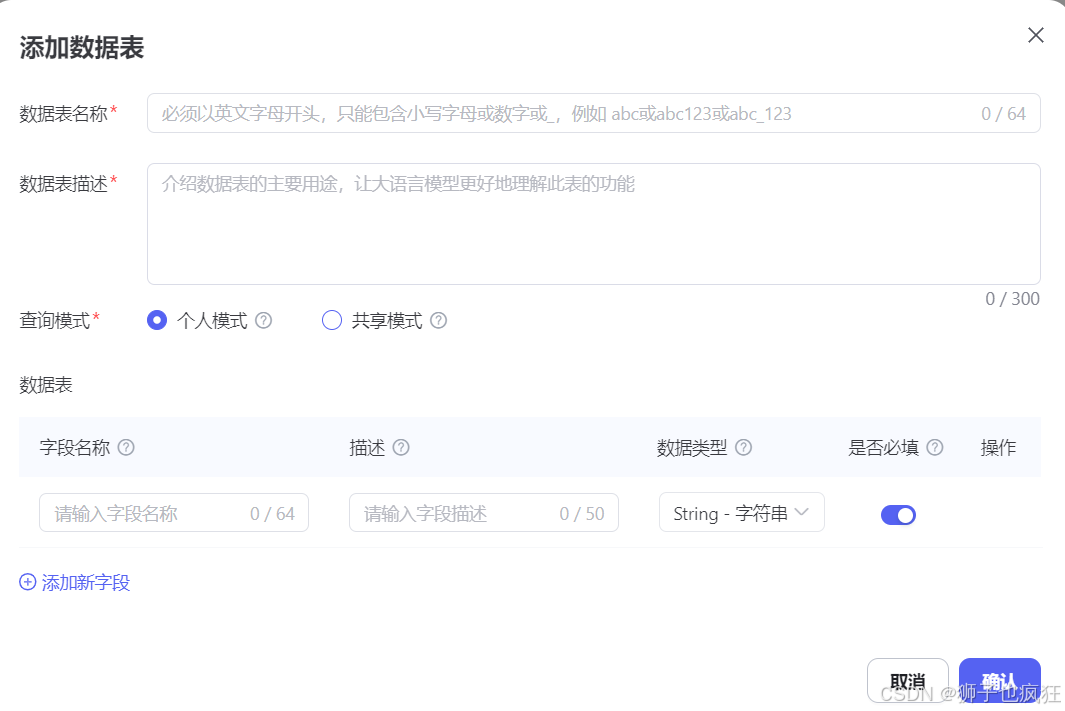Screen dimensions: 1065x711
Task: Click the 数据表名称 input field
Action: [594, 113]
